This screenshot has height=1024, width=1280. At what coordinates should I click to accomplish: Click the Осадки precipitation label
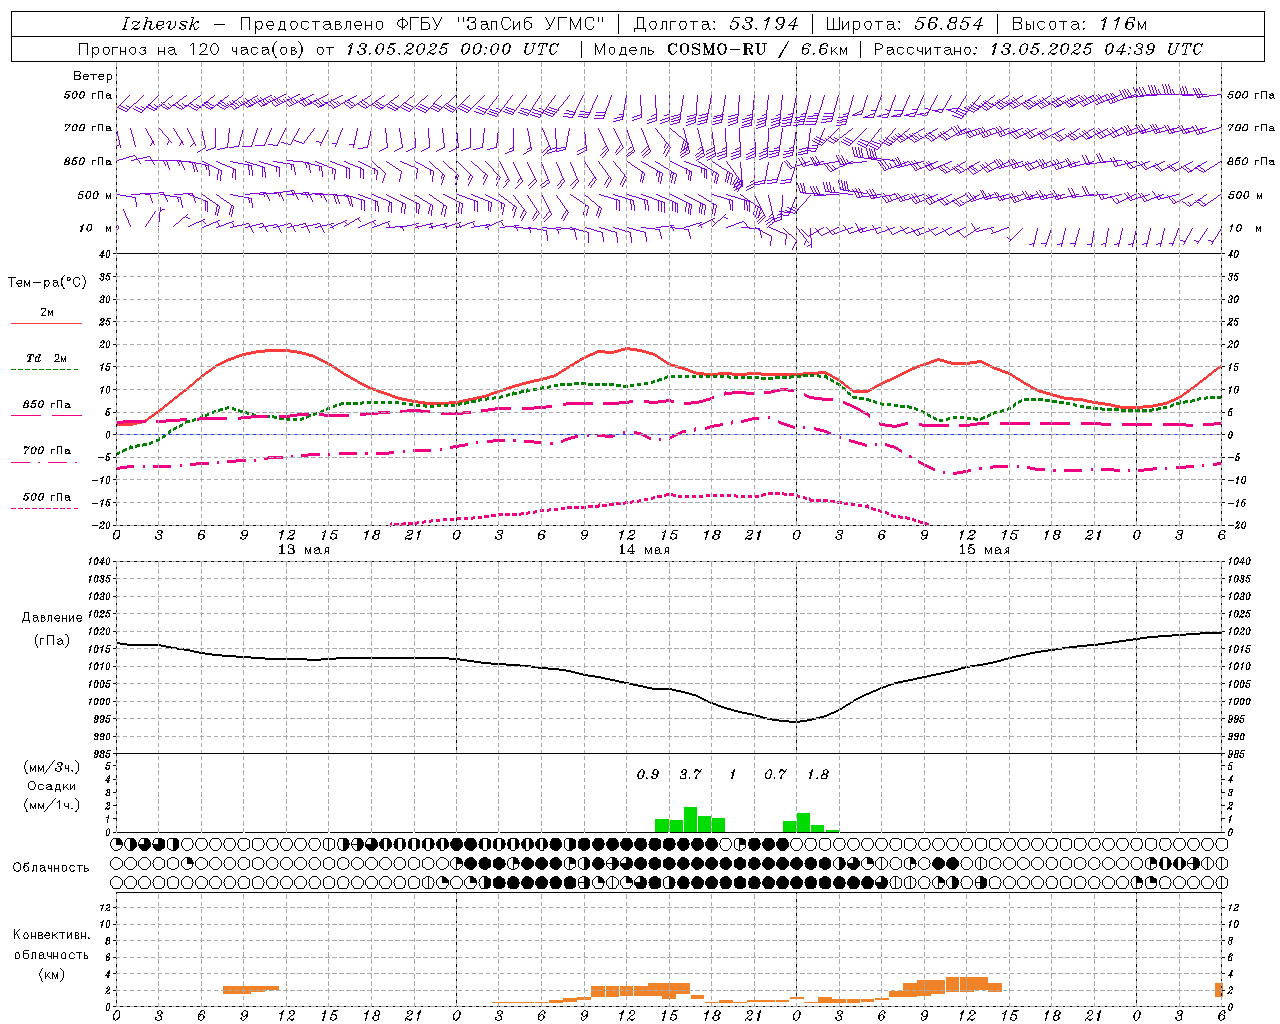tap(52, 786)
